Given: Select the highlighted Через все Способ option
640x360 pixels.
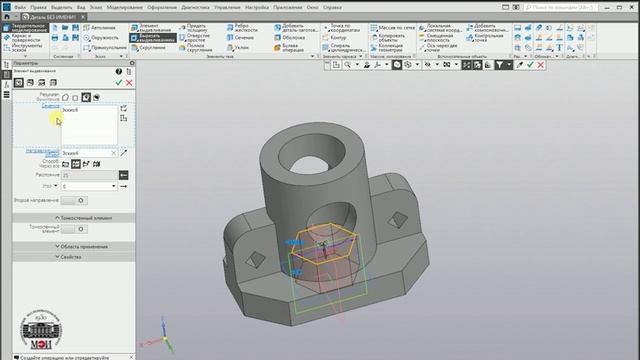Looking at the screenshot, I should tap(76, 164).
